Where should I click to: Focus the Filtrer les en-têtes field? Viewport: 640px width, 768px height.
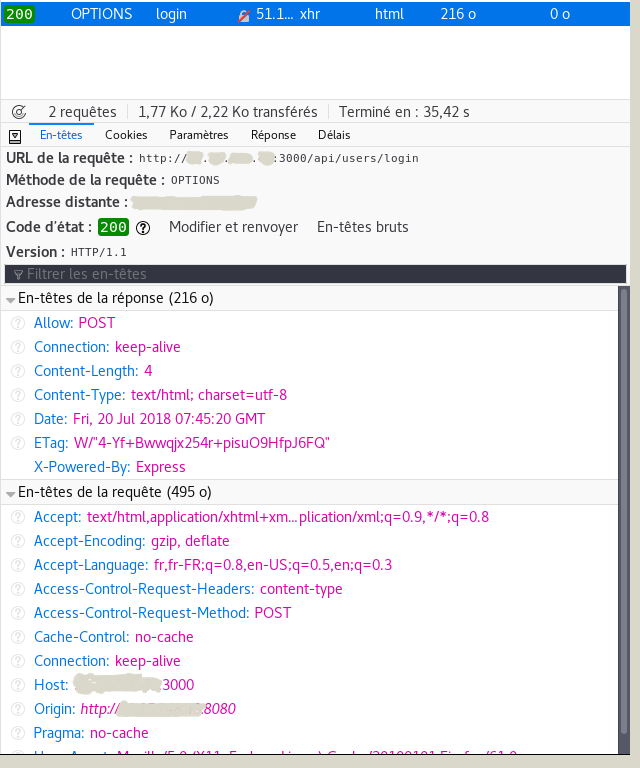[316, 274]
